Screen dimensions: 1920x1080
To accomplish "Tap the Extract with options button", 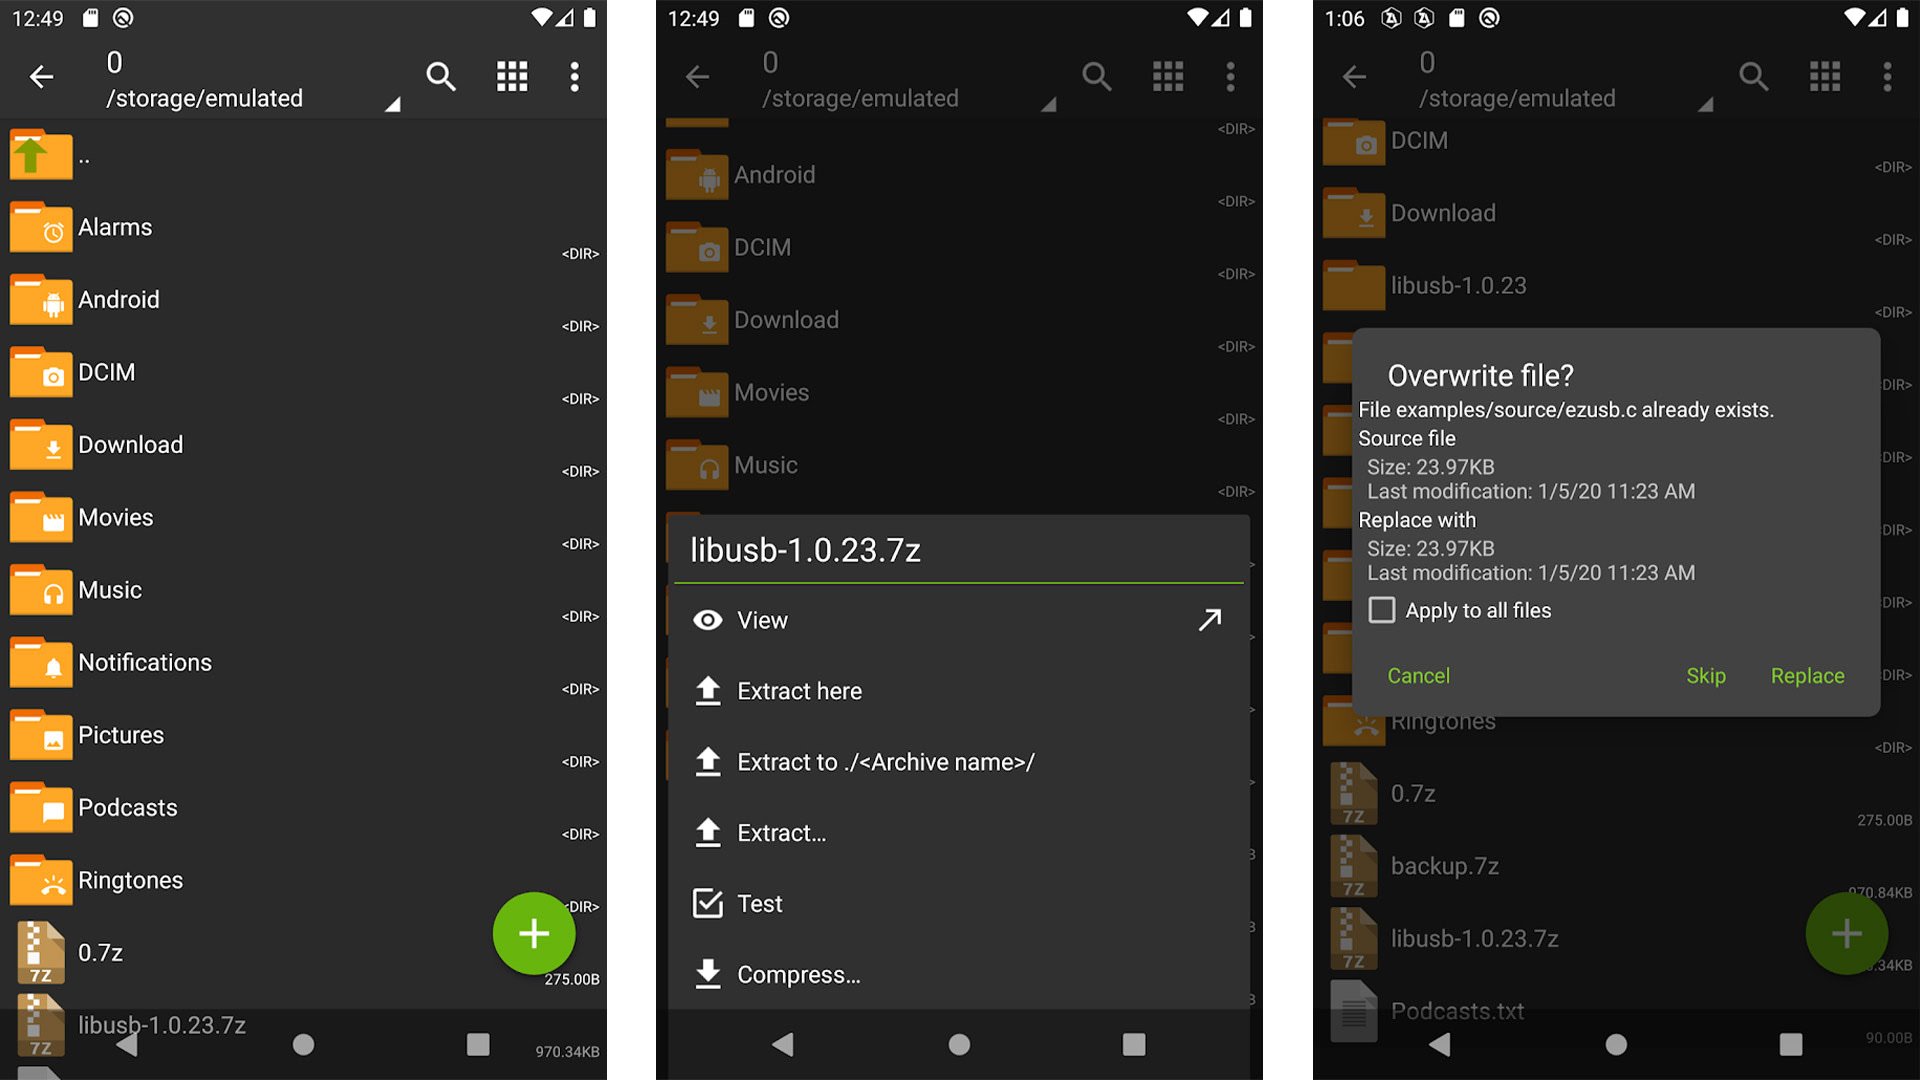I will pyautogui.click(x=960, y=833).
